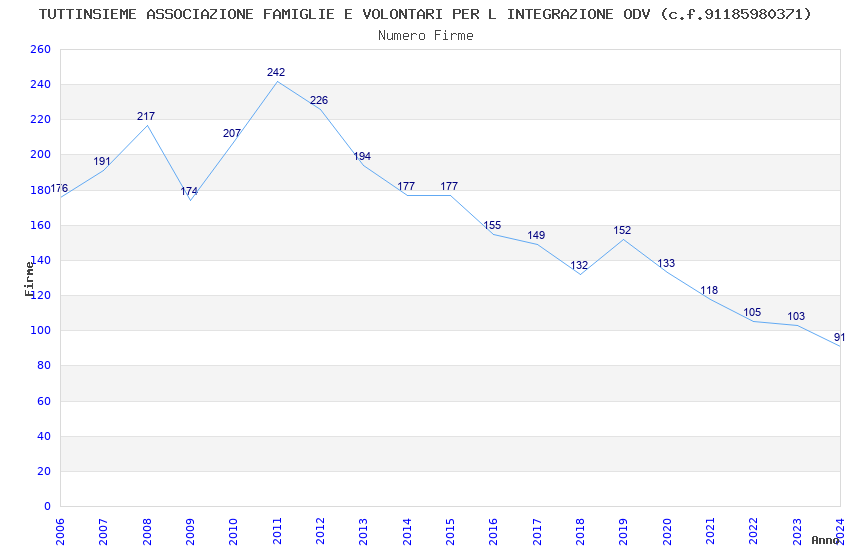850x550 pixels.
Task: Click the y-axis tick label 100
Action: (x=41, y=331)
